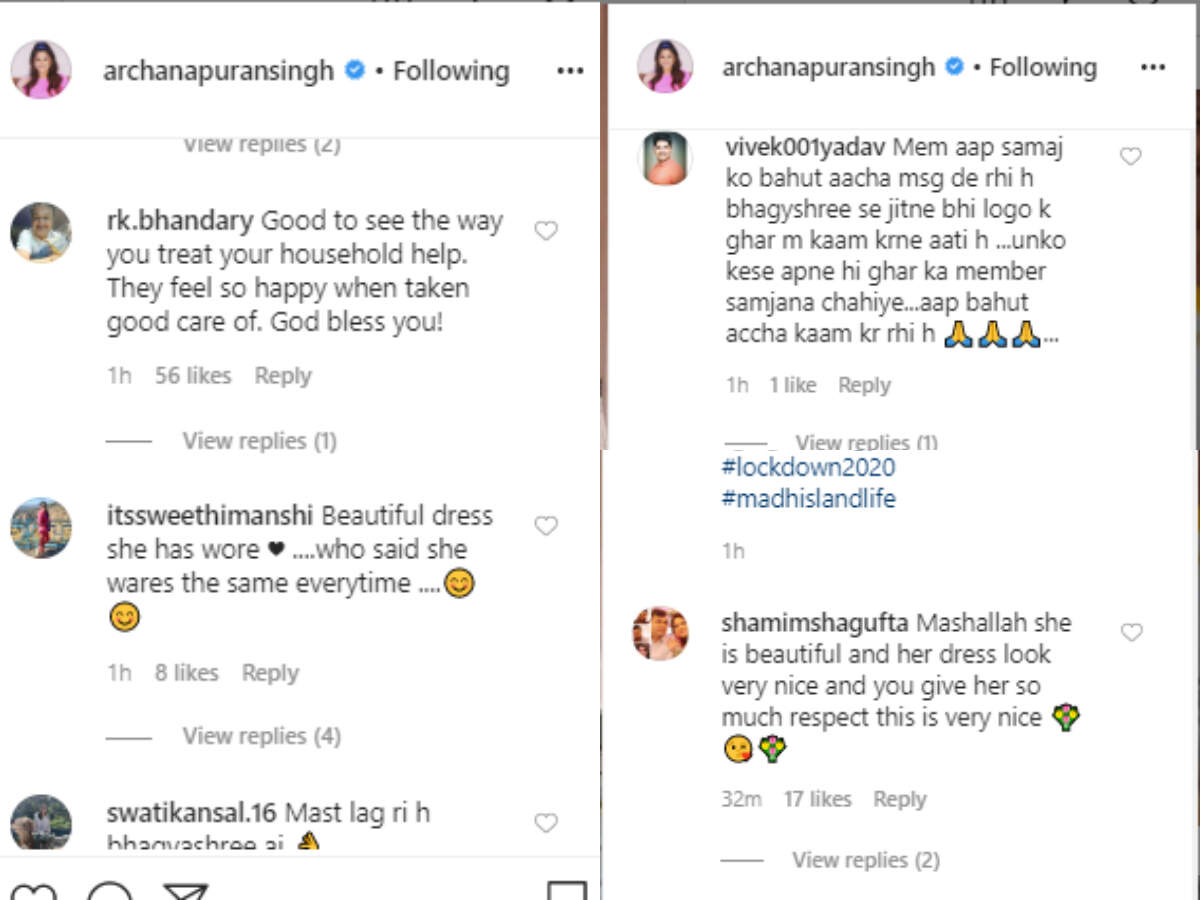1200x900 pixels.
Task: Reply to shamimshagufta's comment
Action: coord(900,799)
